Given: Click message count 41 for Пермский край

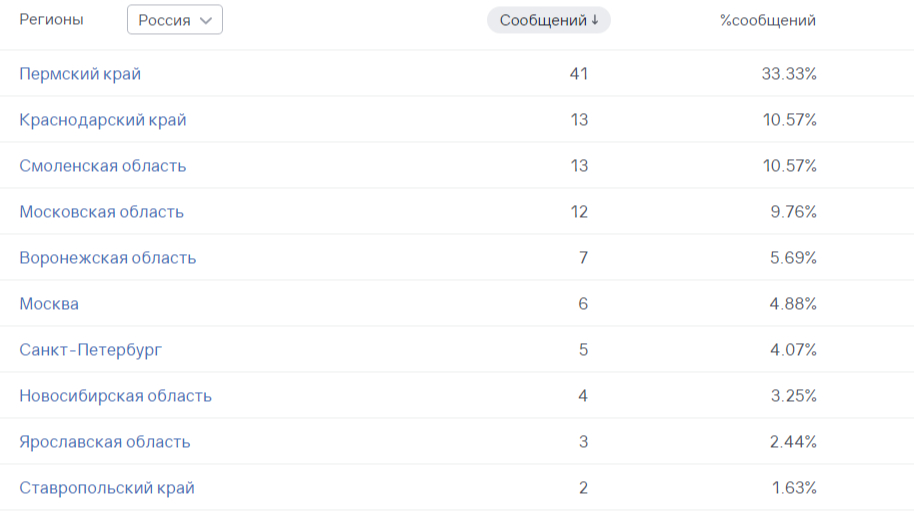Looking at the screenshot, I should pyautogui.click(x=578, y=74).
